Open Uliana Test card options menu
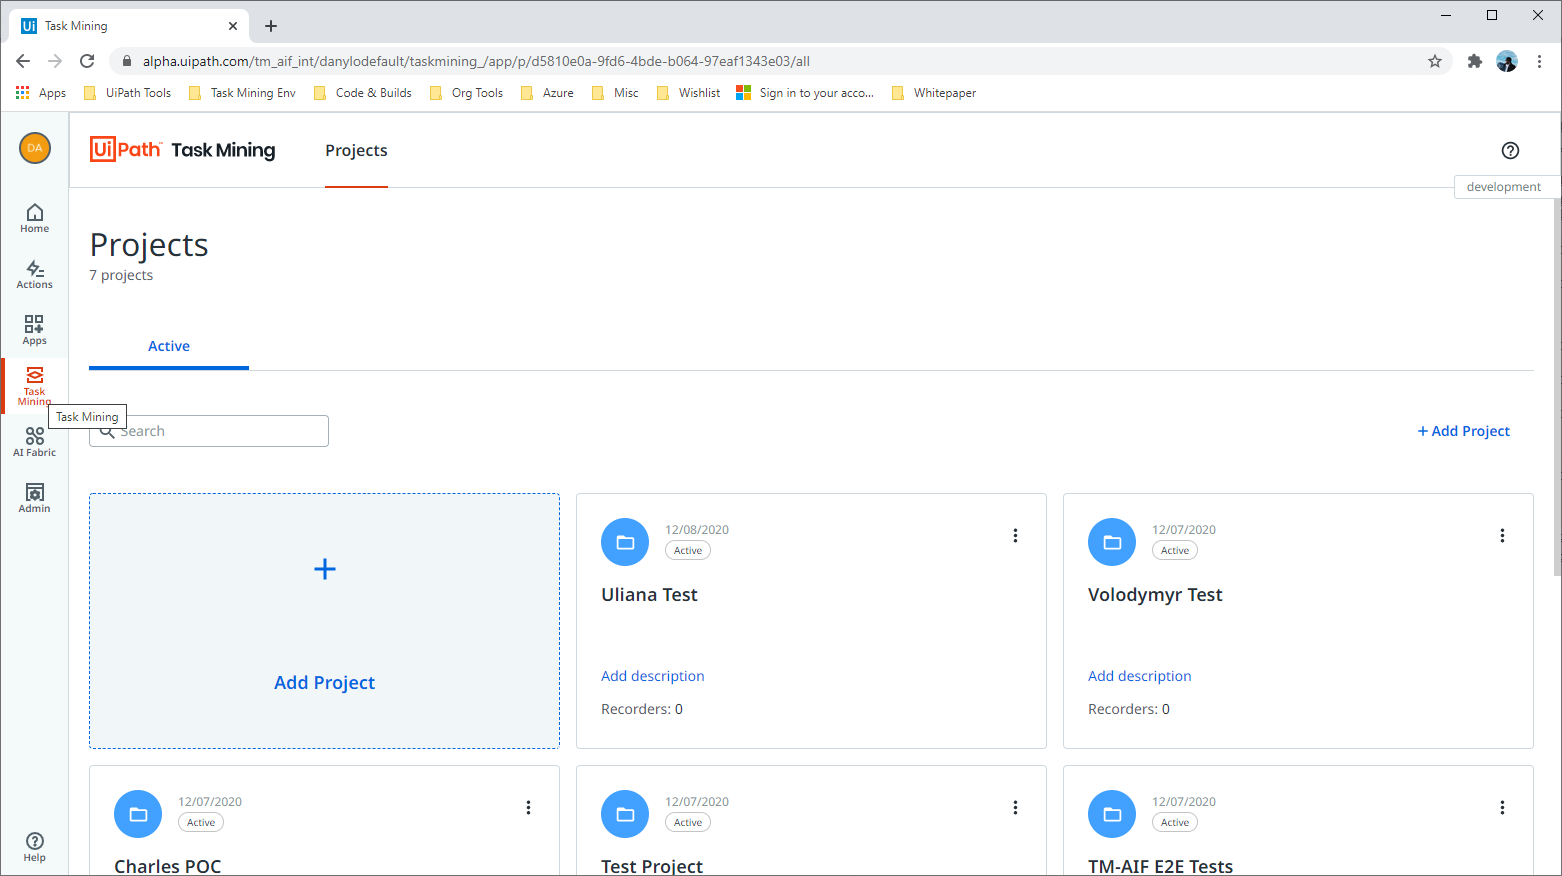The width and height of the screenshot is (1562, 876). tap(1015, 536)
